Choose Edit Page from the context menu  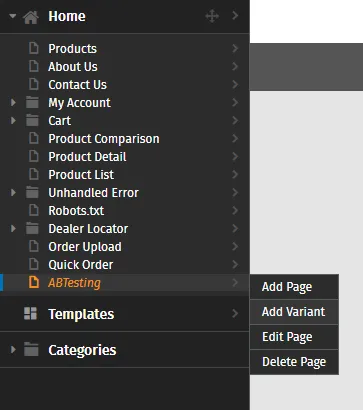[x=294, y=337]
